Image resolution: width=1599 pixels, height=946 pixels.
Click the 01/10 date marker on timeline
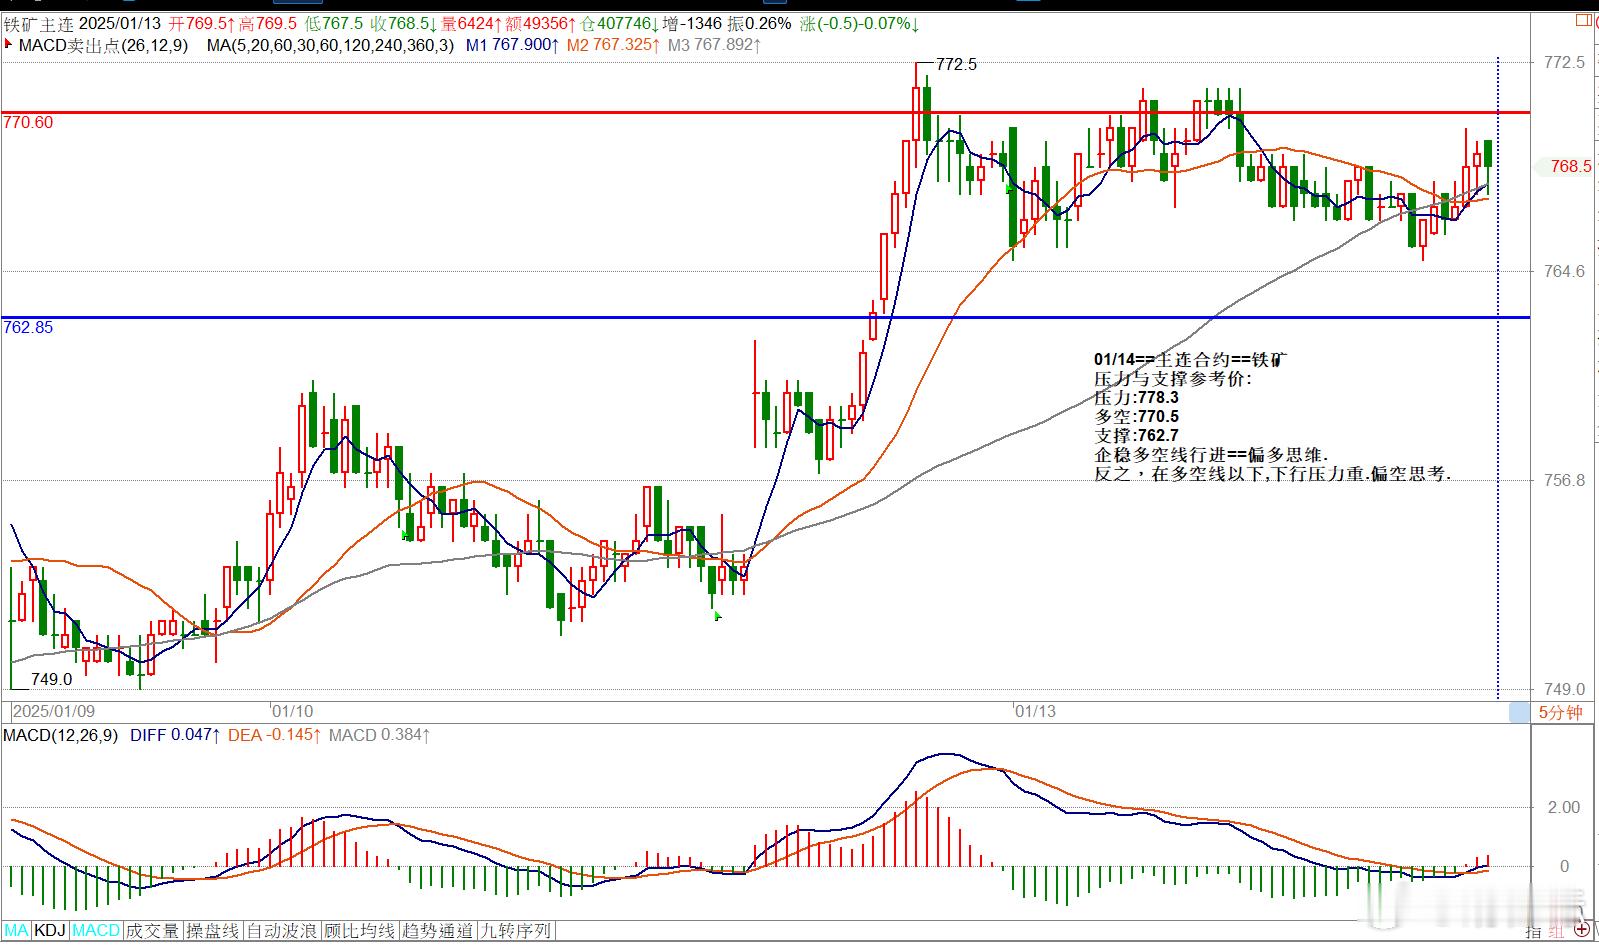click(293, 712)
